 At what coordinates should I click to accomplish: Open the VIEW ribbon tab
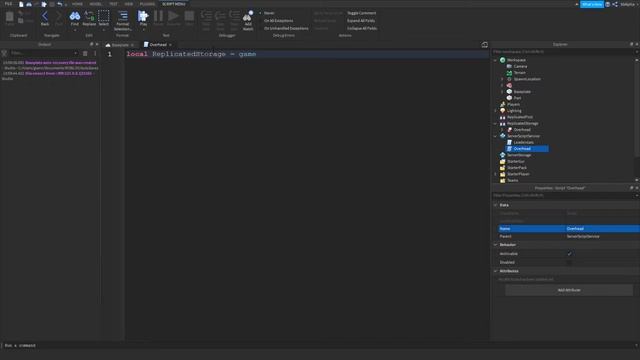[129, 4]
